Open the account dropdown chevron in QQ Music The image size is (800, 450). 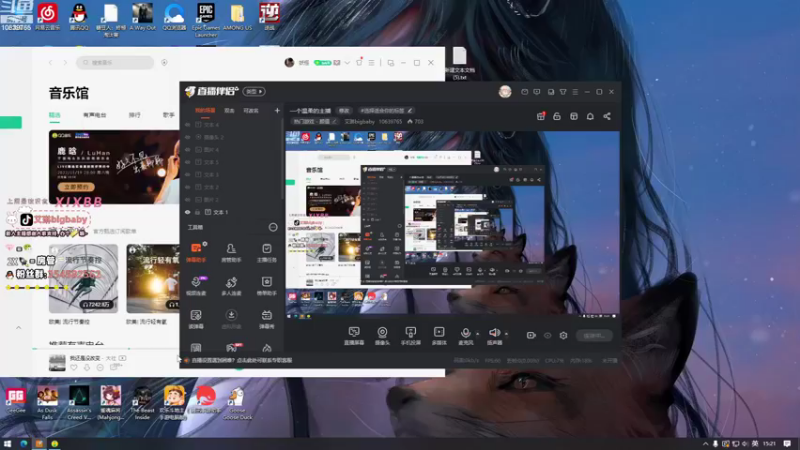[x=347, y=63]
